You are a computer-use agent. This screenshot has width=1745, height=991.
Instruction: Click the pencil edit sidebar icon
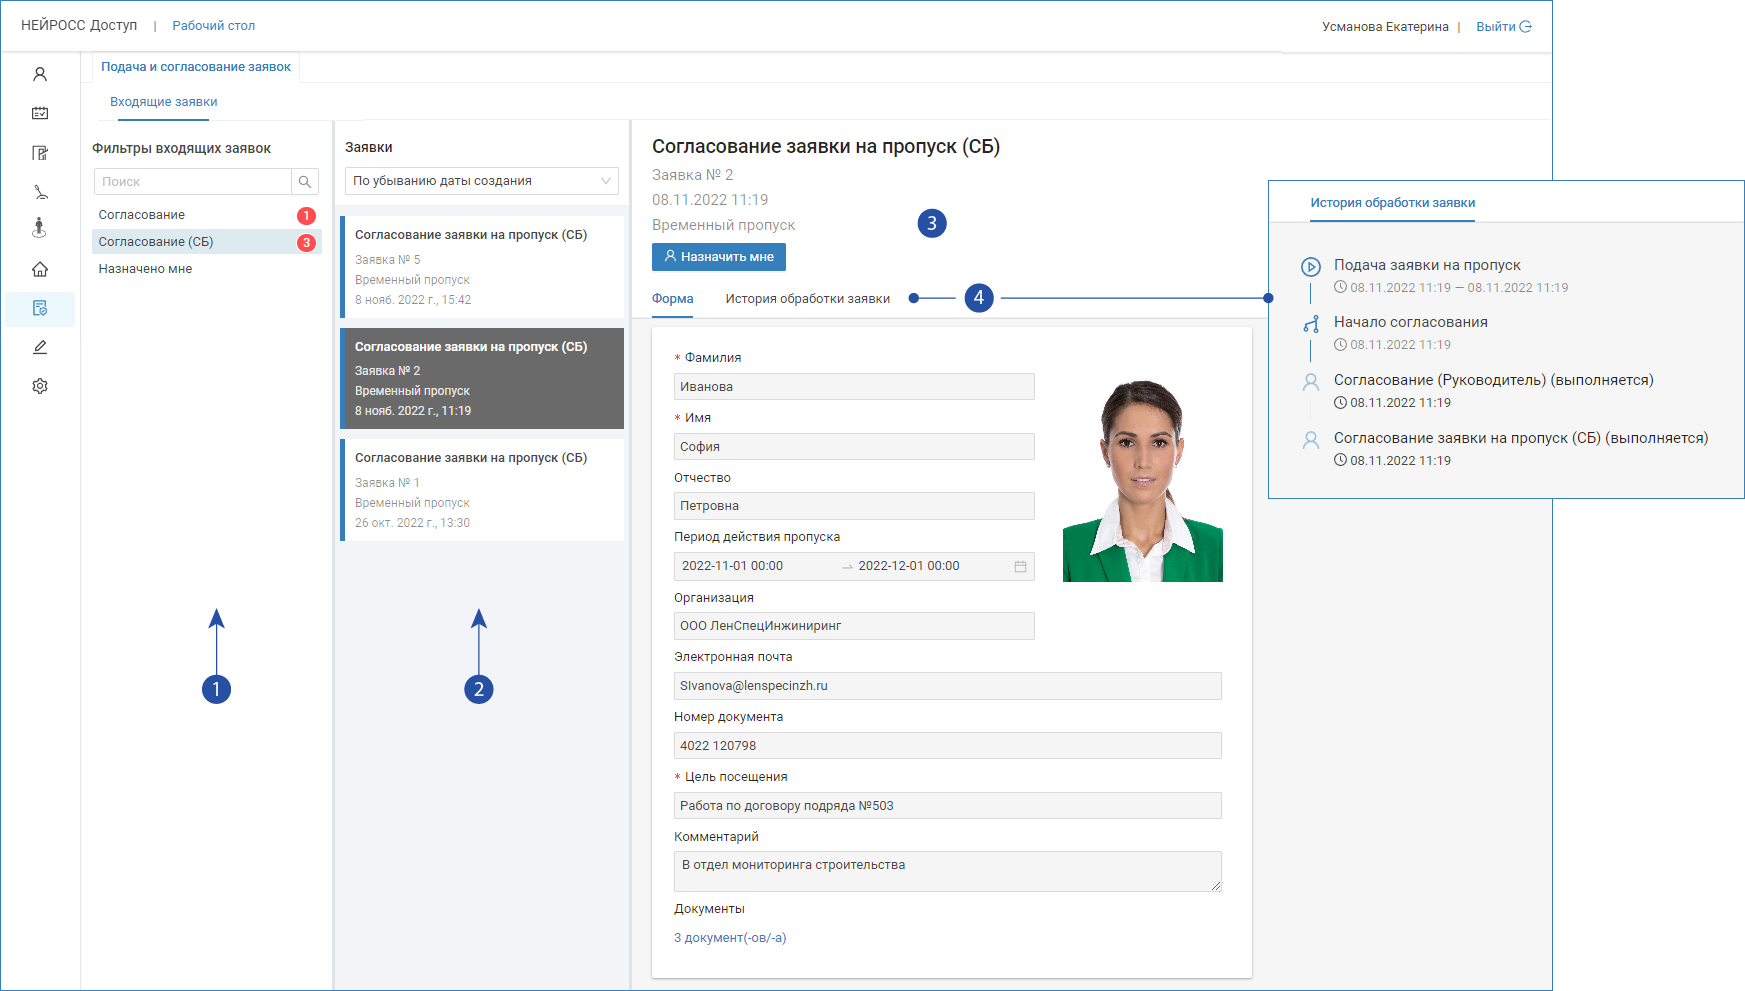tap(40, 347)
